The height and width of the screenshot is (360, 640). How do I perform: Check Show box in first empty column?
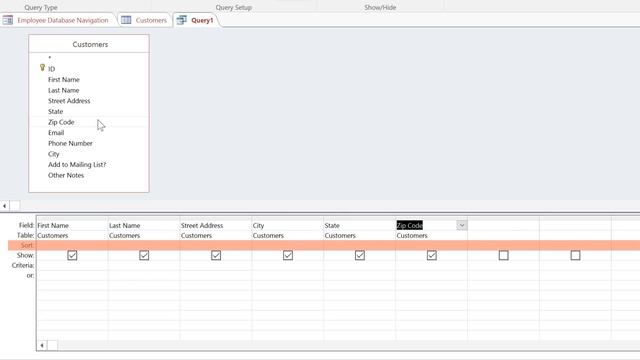pos(503,255)
